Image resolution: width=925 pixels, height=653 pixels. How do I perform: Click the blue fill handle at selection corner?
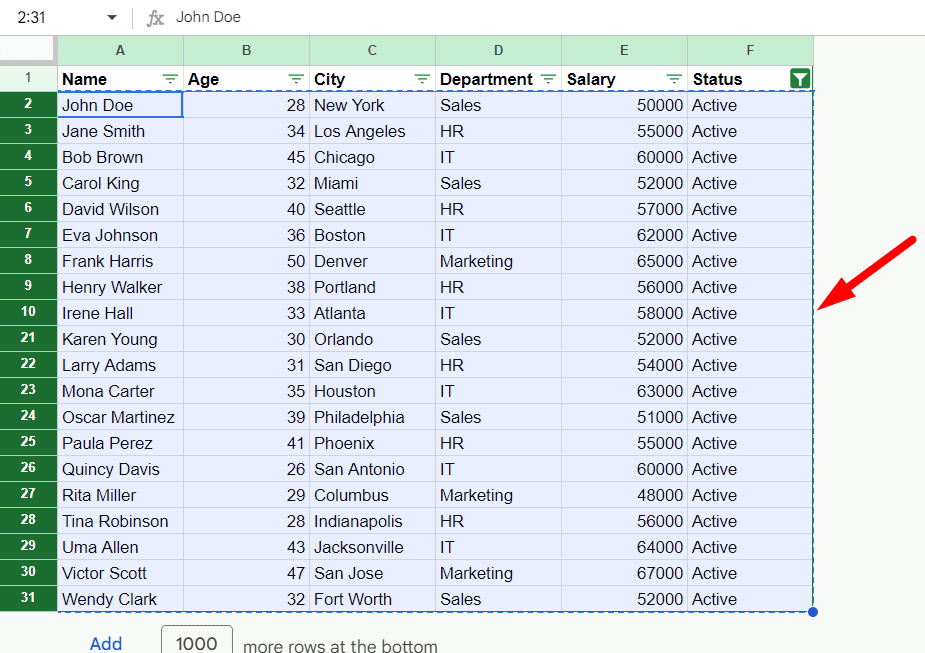(x=813, y=611)
